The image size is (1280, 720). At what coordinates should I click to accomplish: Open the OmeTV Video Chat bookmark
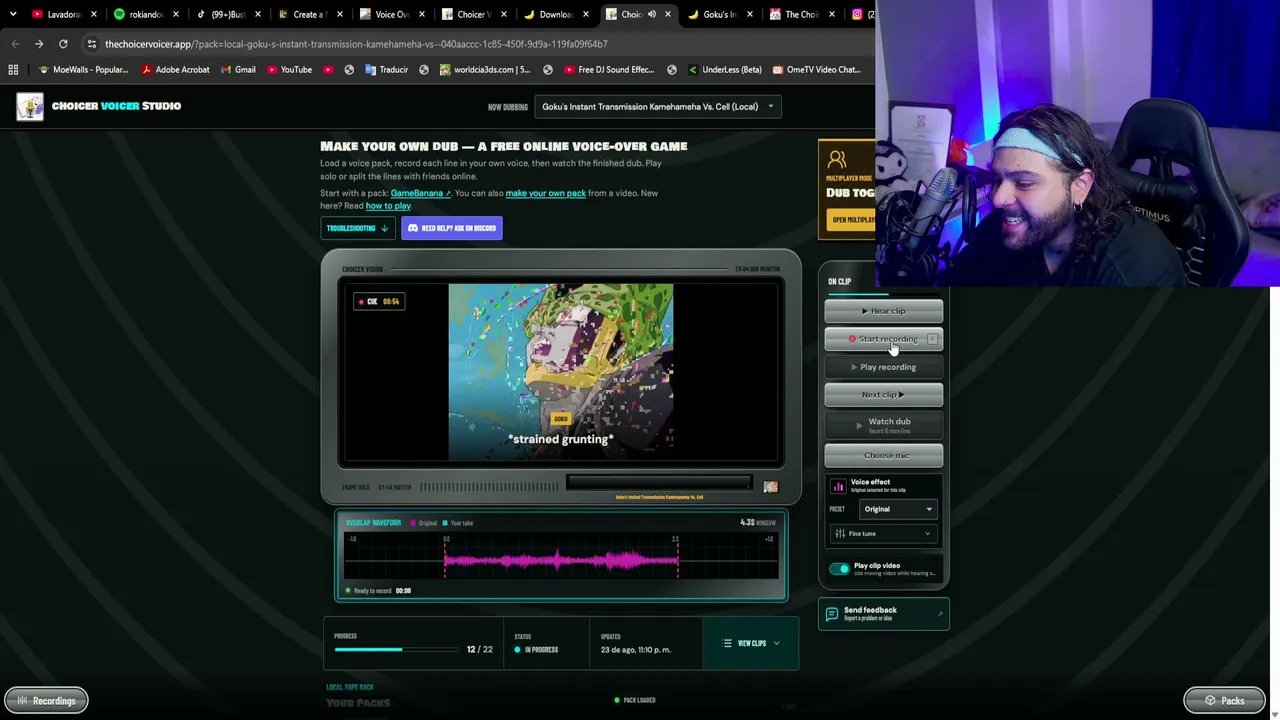point(816,70)
